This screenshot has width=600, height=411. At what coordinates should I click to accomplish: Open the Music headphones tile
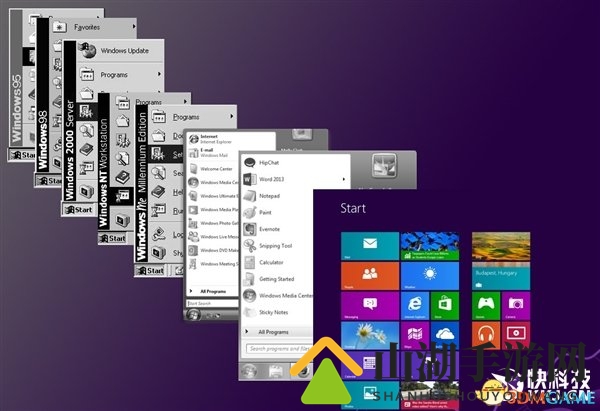[486, 335]
